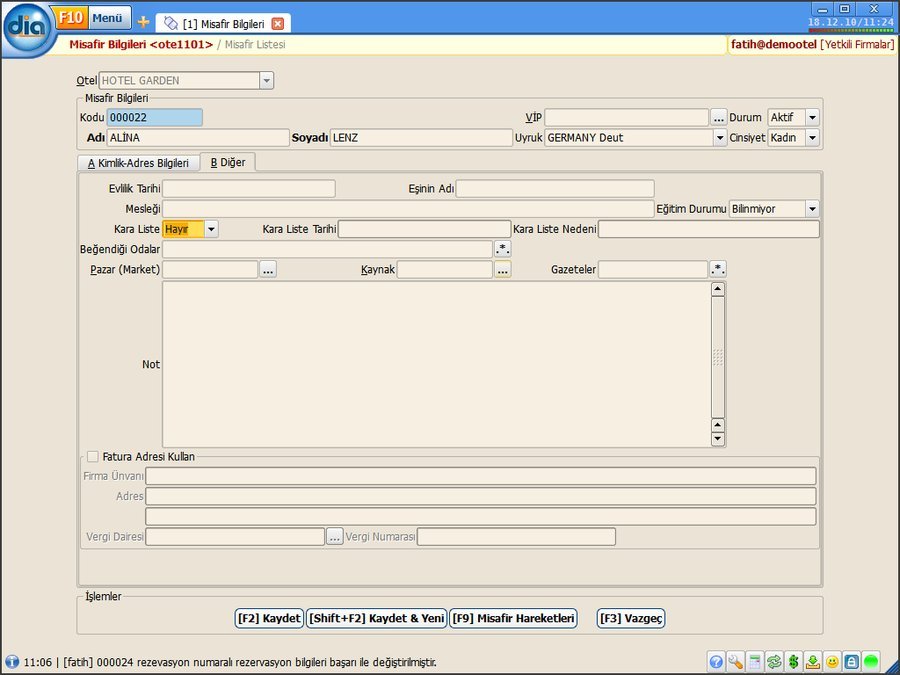Open VIP lookup with the ellipsis button
The height and width of the screenshot is (675, 900).
pyautogui.click(x=718, y=118)
